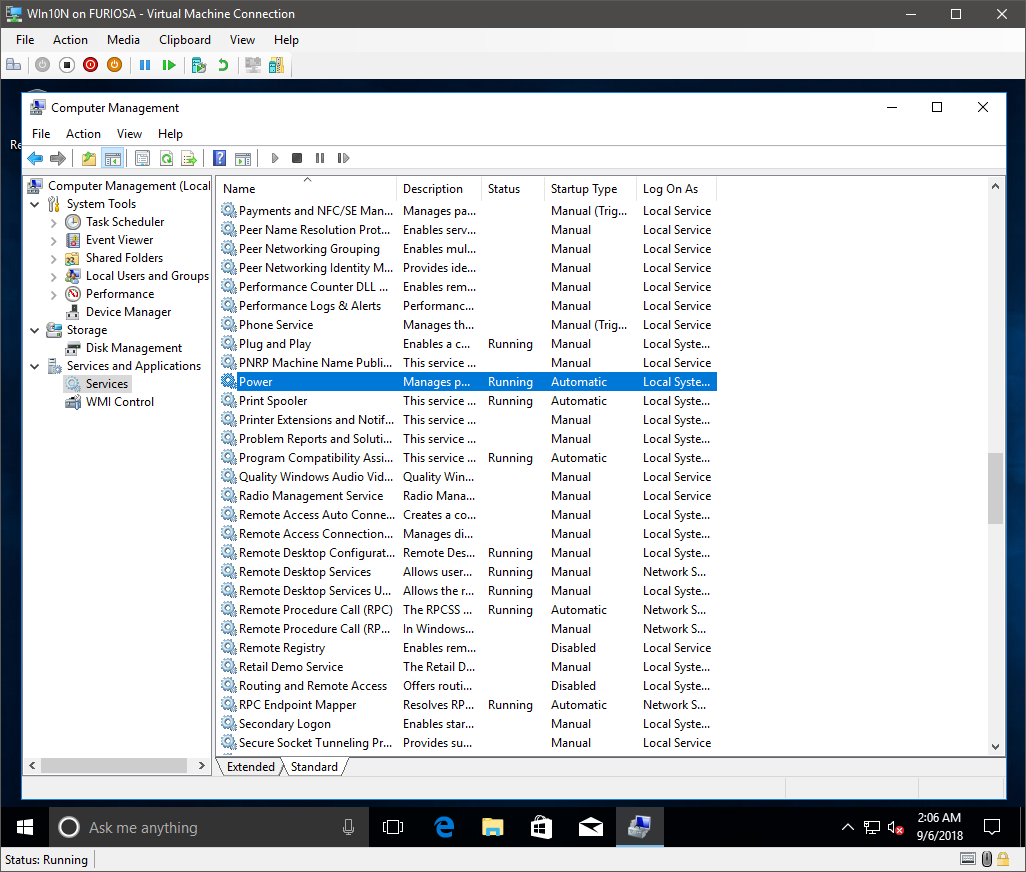Sort services by Name column

pos(306,188)
